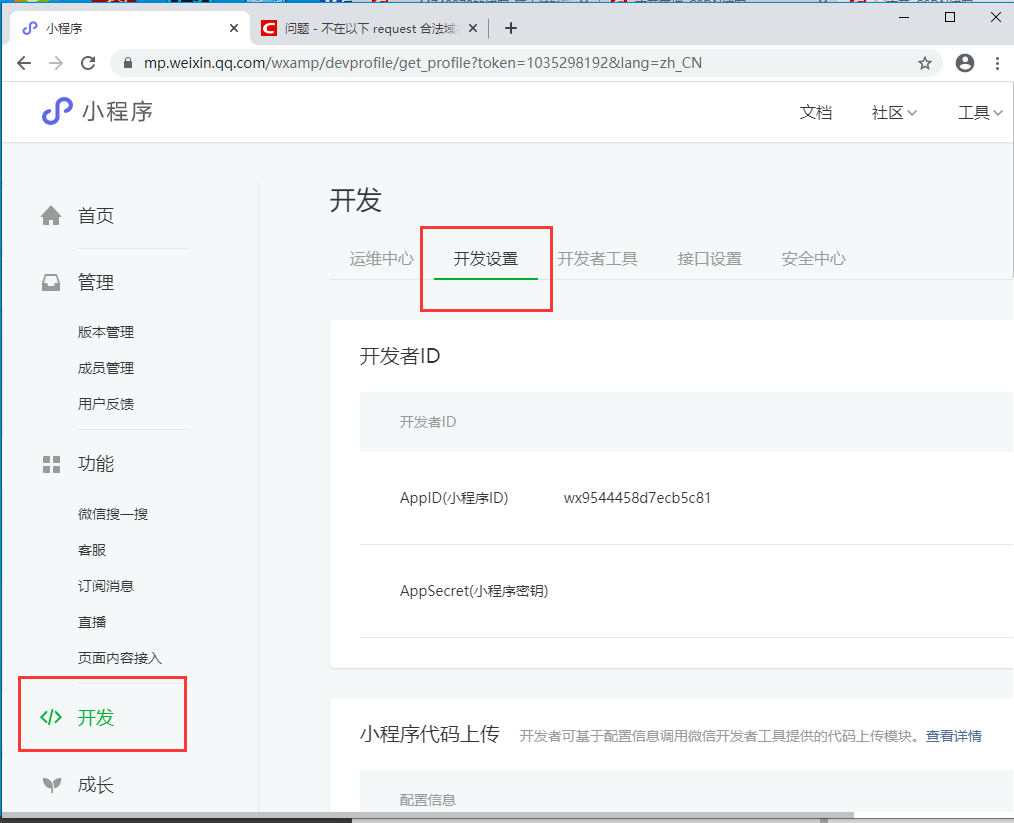This screenshot has width=1014, height=823.
Task: Go back using browser back arrow
Action: pos(24,63)
